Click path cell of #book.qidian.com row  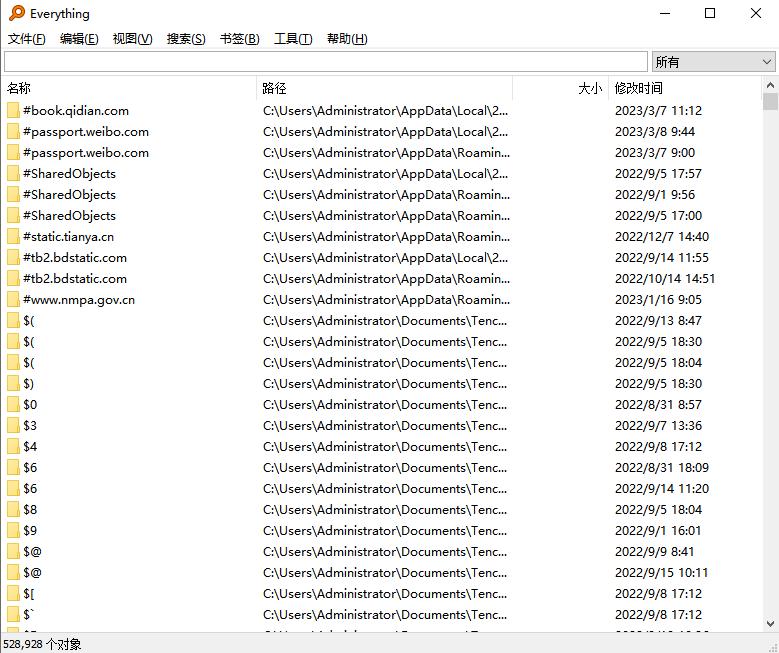click(x=386, y=110)
